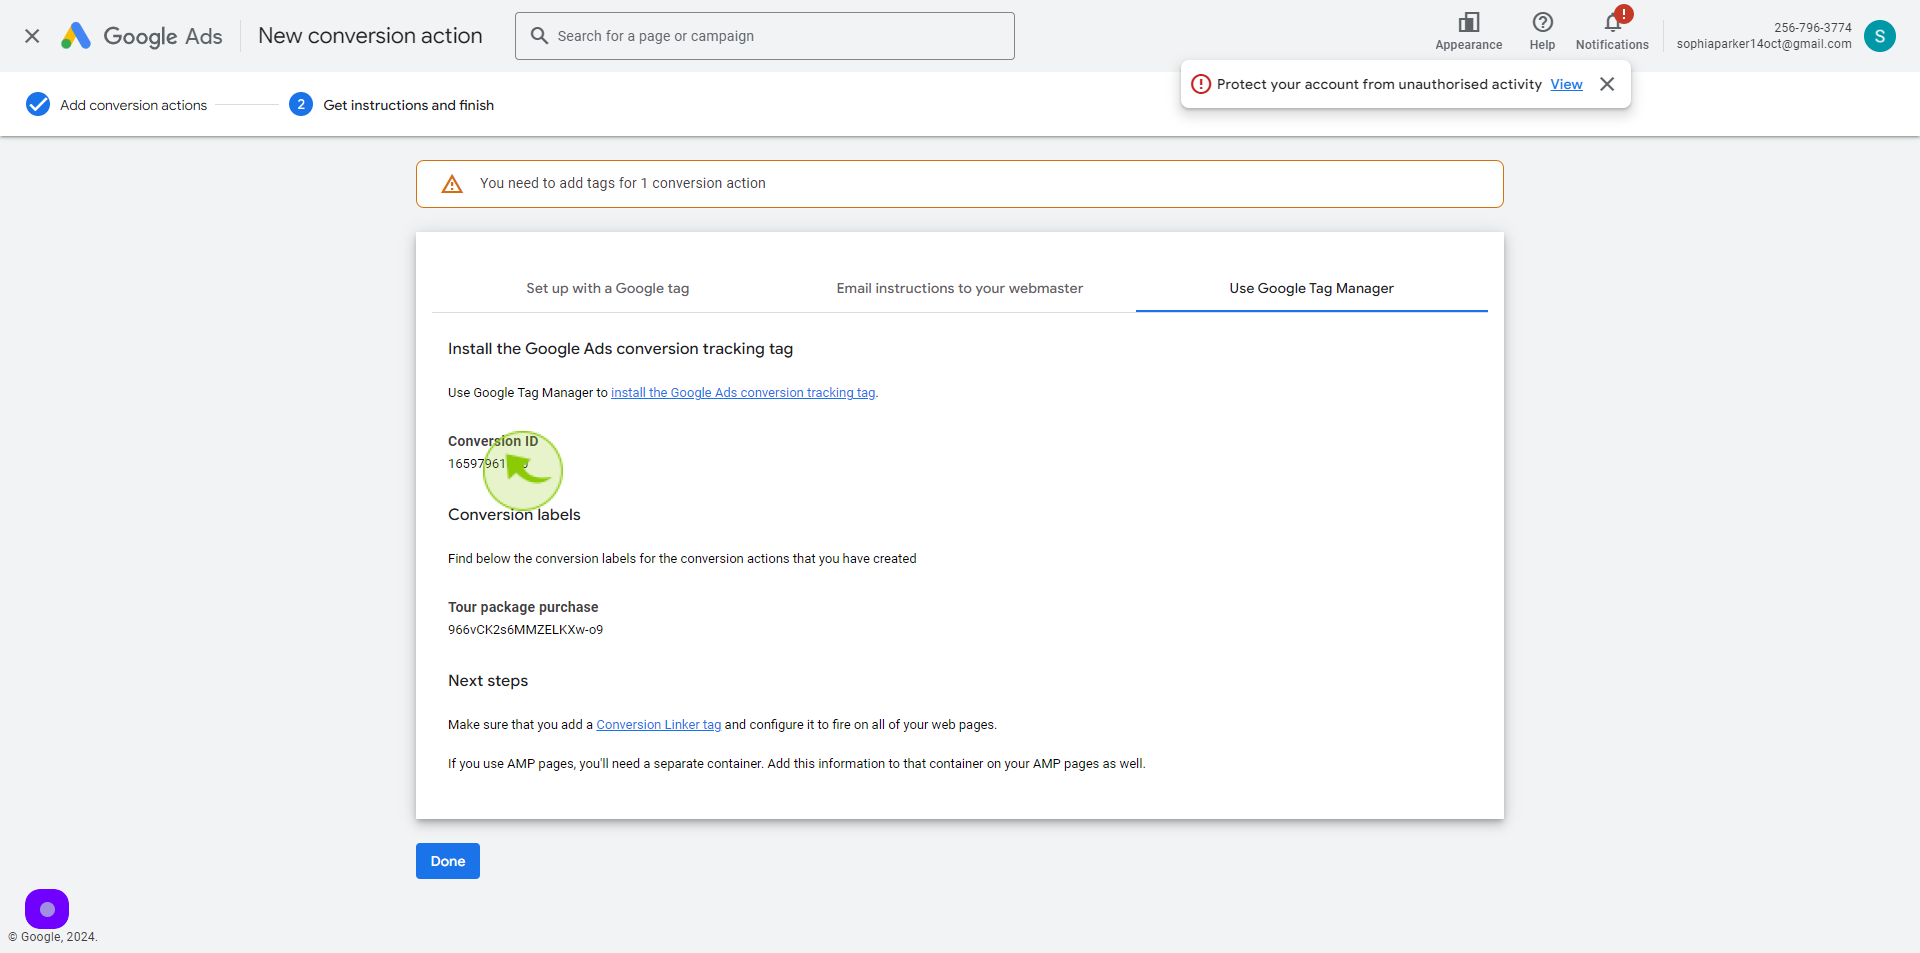Close the New conversion action page

pos(32,36)
